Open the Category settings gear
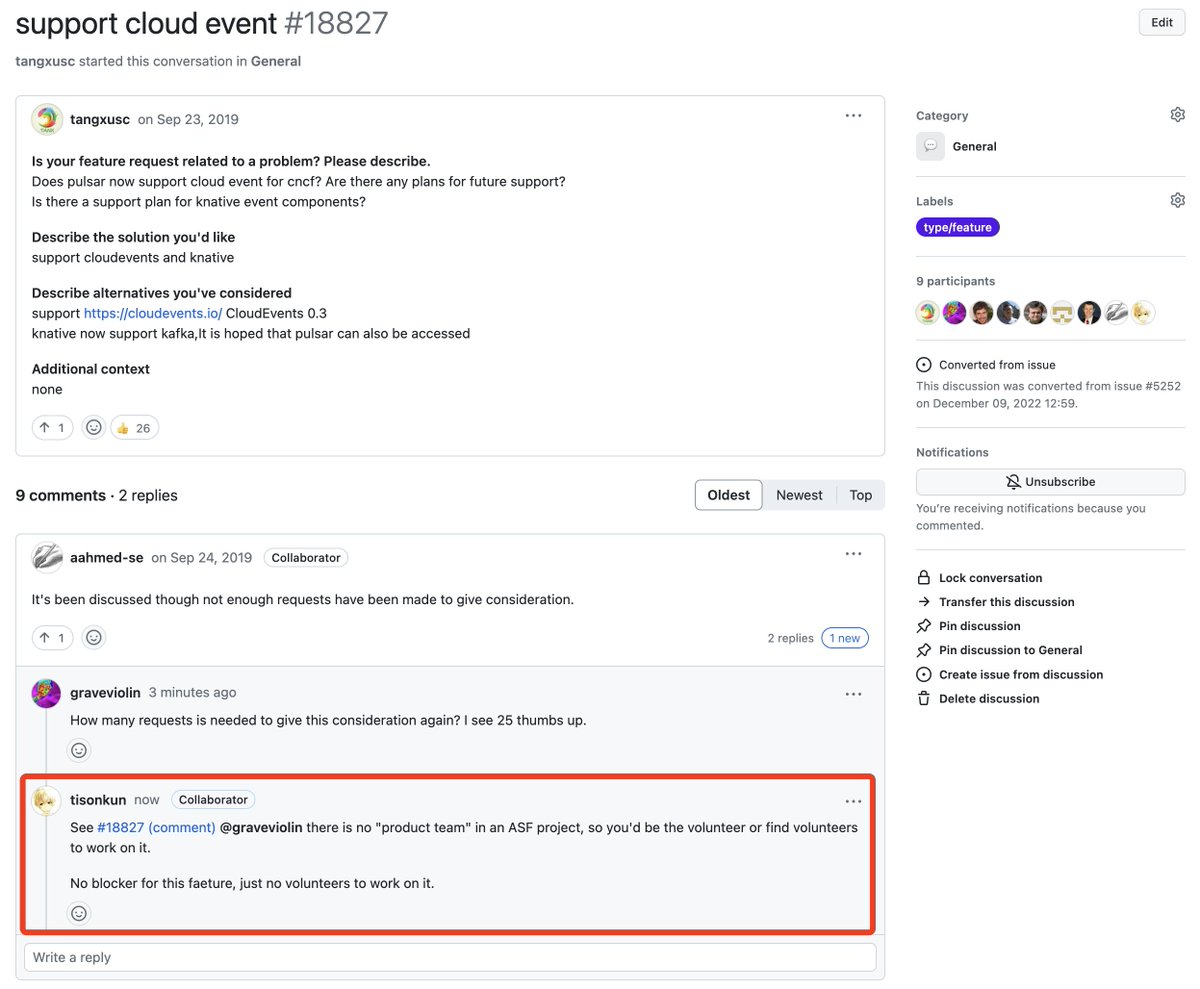Image resolution: width=1200 pixels, height=989 pixels. [x=1177, y=114]
